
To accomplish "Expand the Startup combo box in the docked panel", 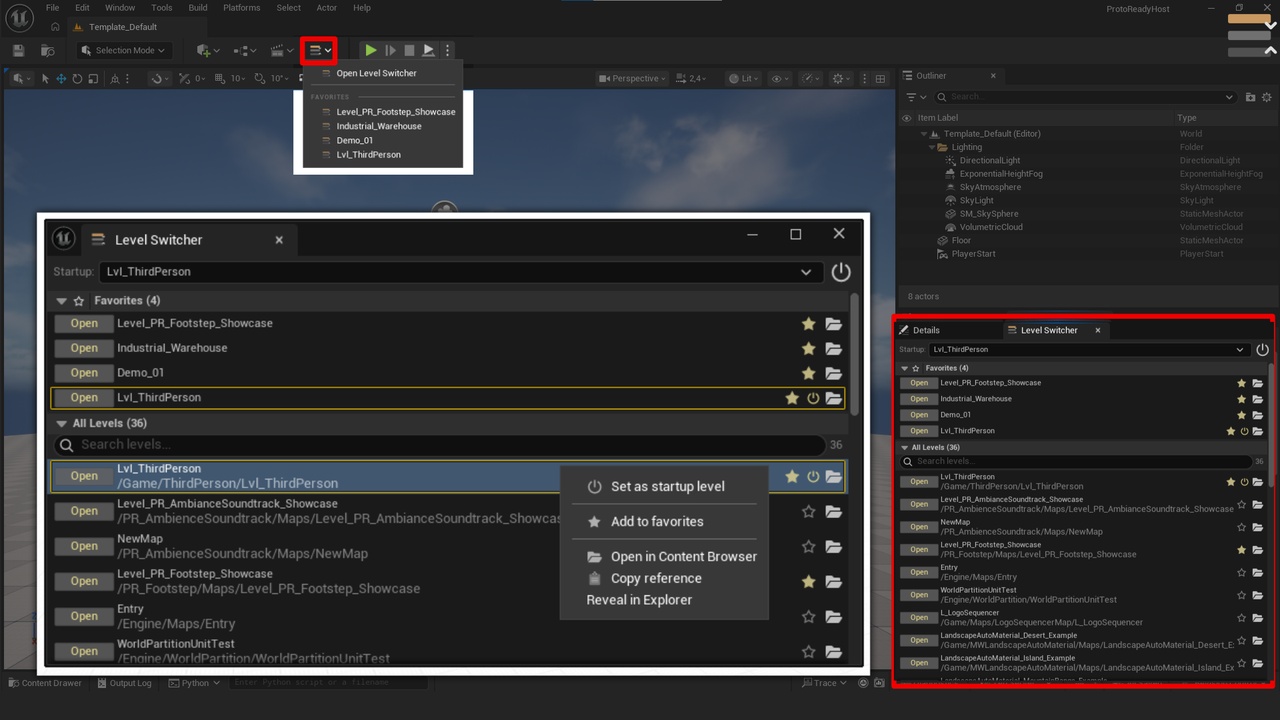I will [1089, 350].
